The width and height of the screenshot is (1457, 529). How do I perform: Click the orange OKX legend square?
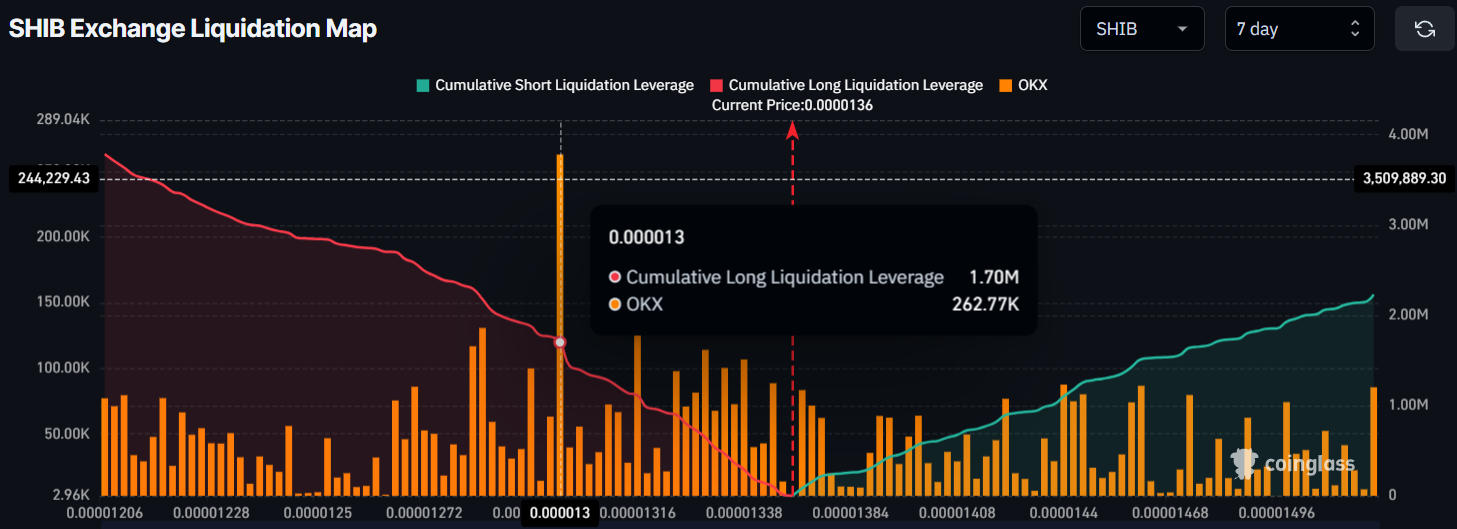click(1002, 85)
